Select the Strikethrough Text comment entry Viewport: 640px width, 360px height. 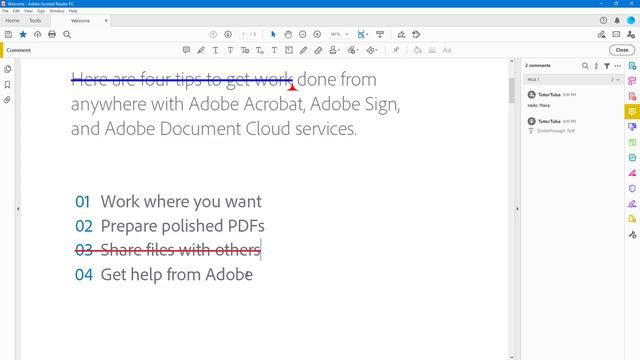point(573,126)
